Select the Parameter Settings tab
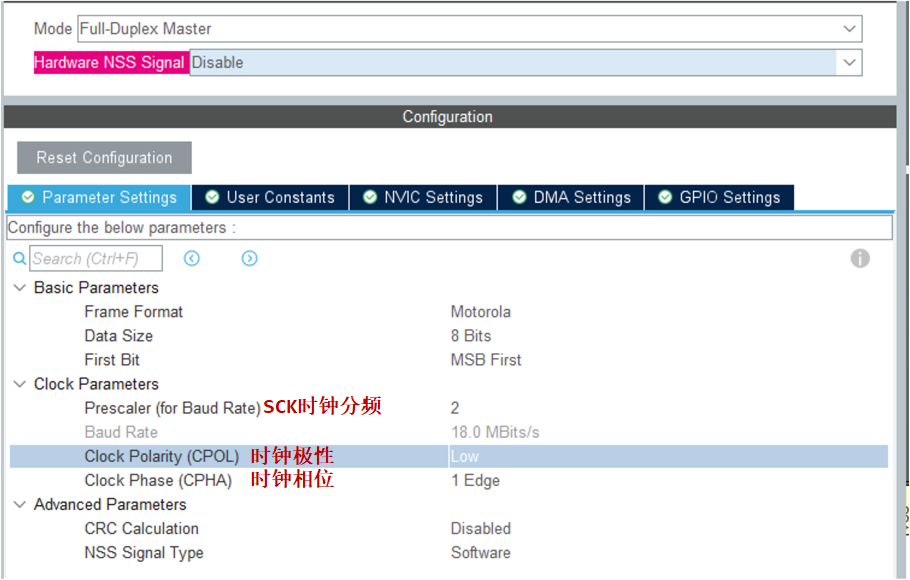 coord(99,197)
